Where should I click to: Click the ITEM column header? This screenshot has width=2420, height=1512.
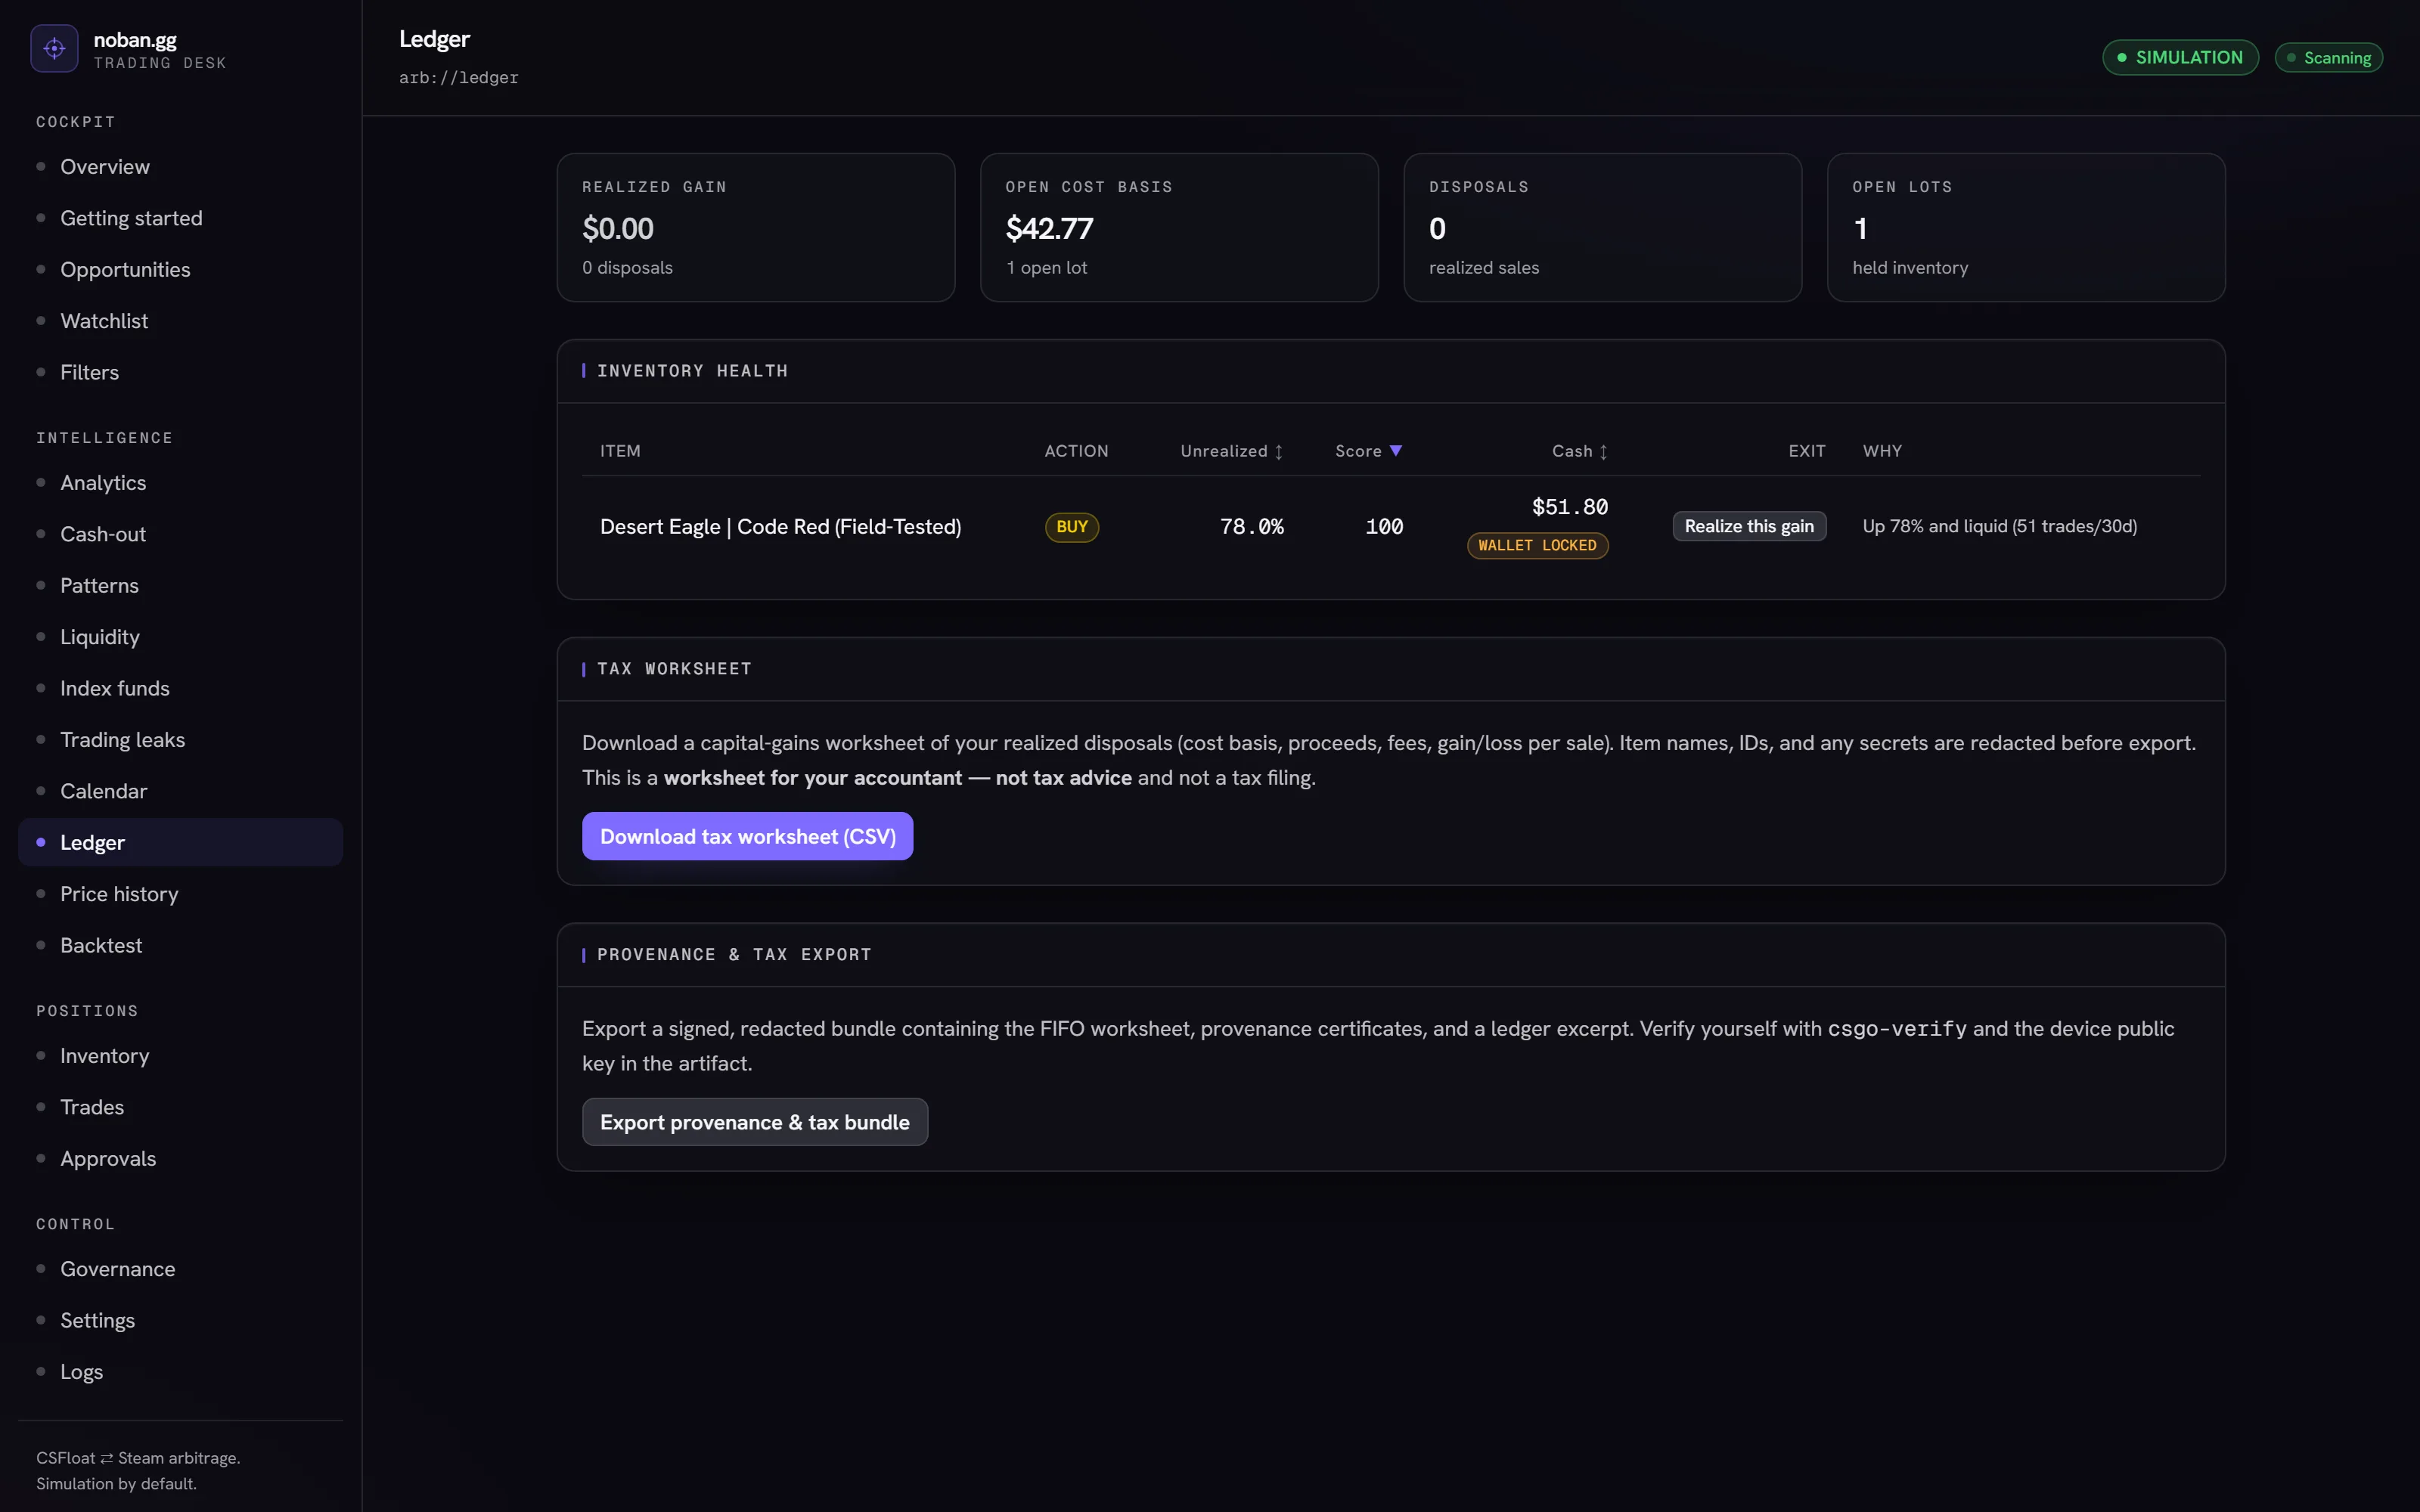(620, 451)
